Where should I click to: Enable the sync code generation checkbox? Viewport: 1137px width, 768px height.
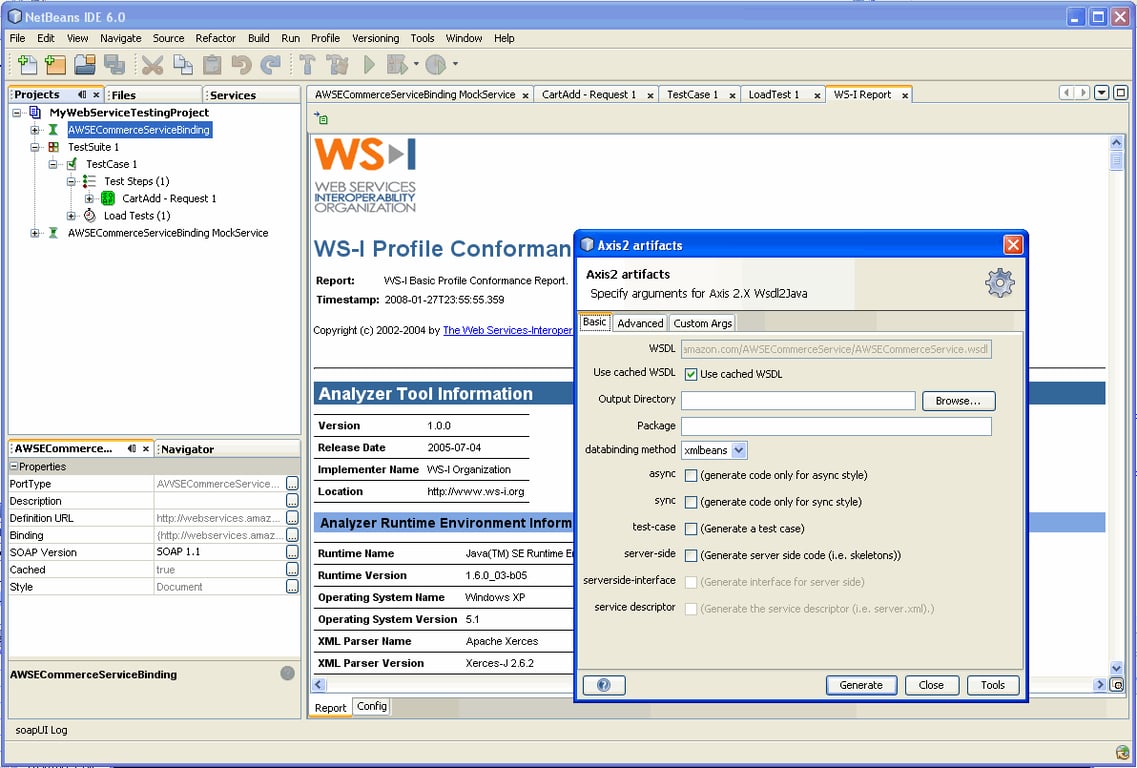tap(690, 502)
